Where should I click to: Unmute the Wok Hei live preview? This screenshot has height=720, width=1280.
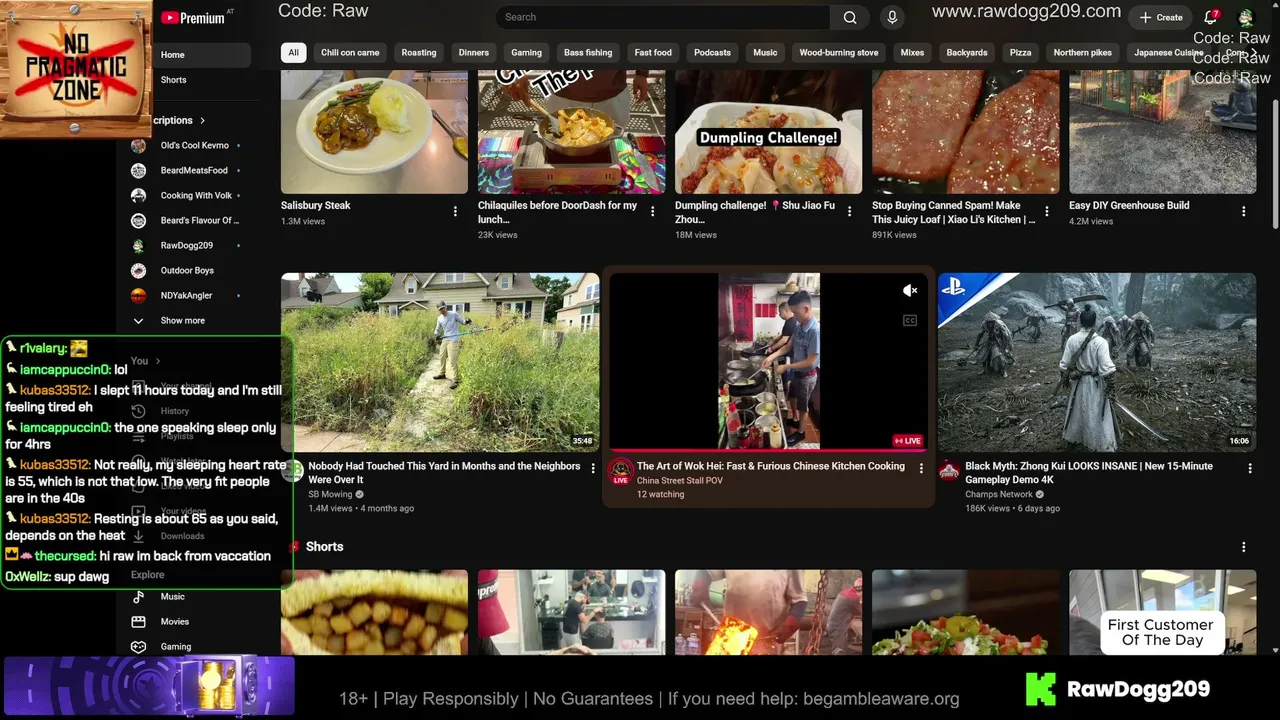coord(910,290)
